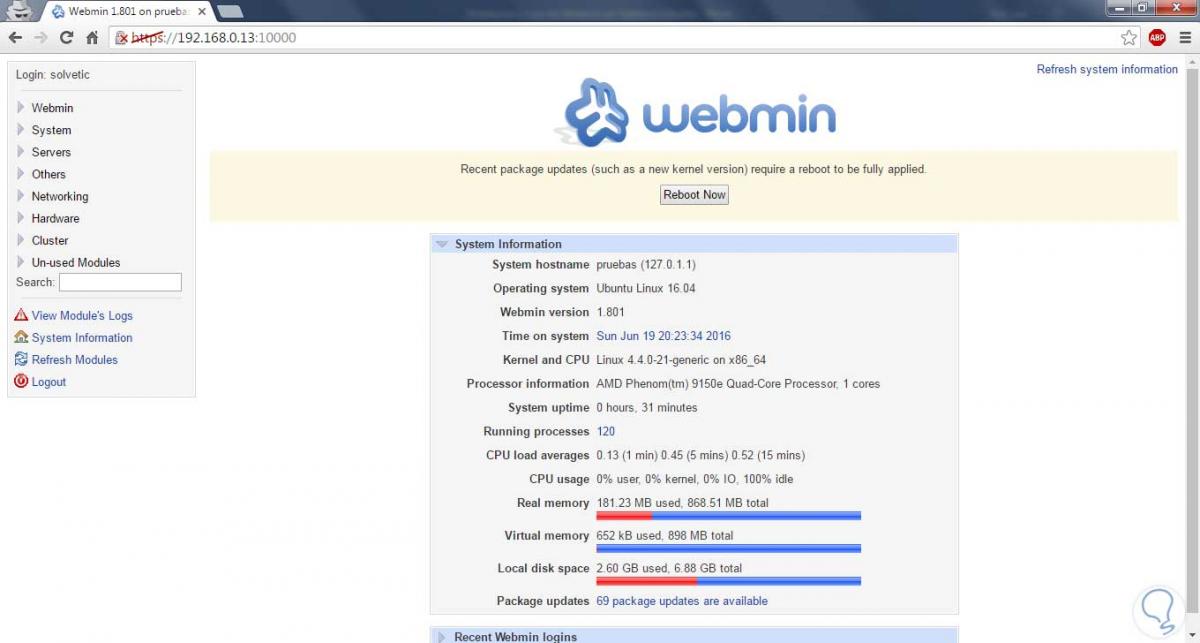Click the recent package updates reboot notice

pyautogui.click(x=693, y=169)
